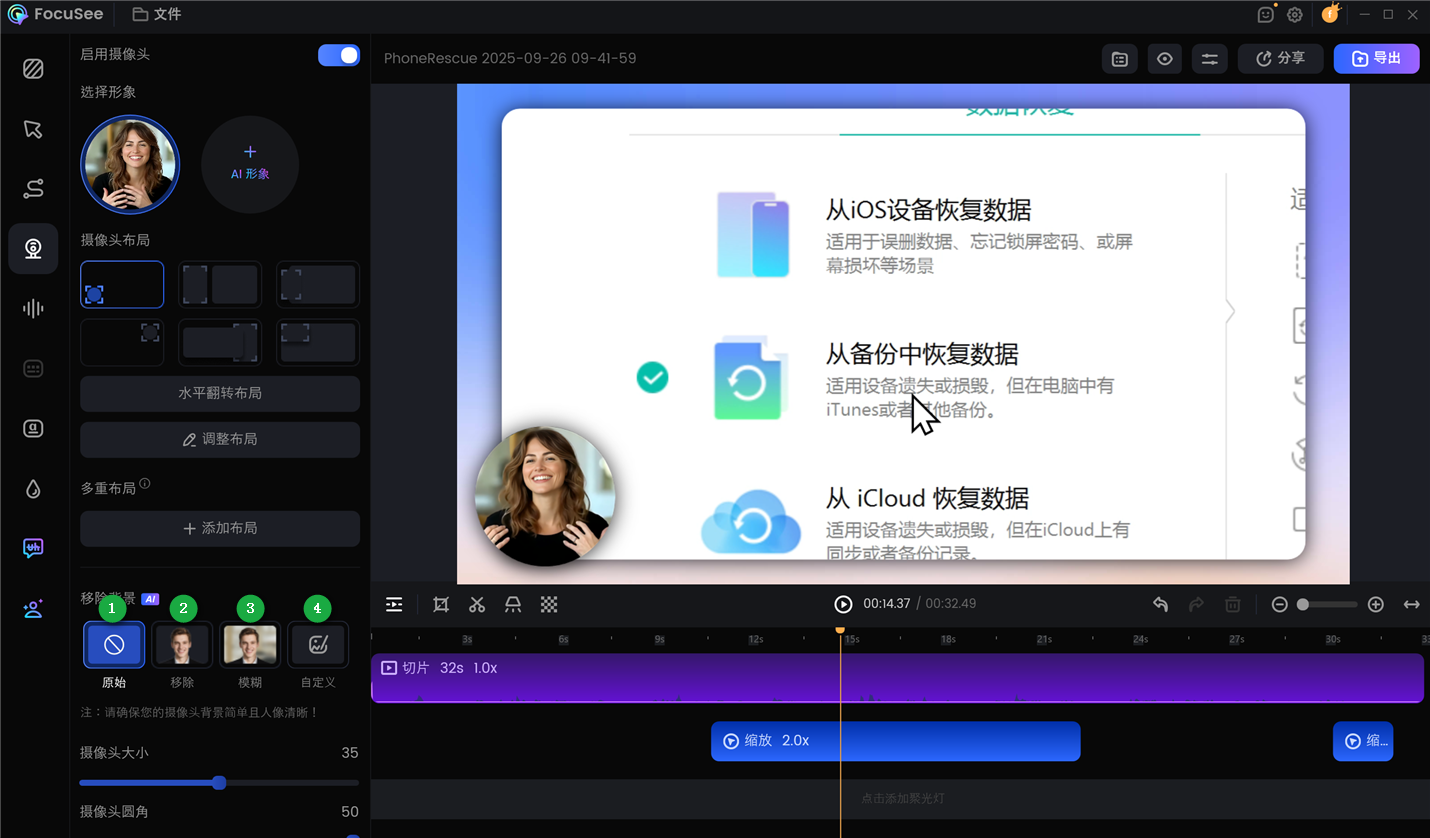Open the cursor effects panel in the sidebar
This screenshot has width=1430, height=838.
click(33, 130)
